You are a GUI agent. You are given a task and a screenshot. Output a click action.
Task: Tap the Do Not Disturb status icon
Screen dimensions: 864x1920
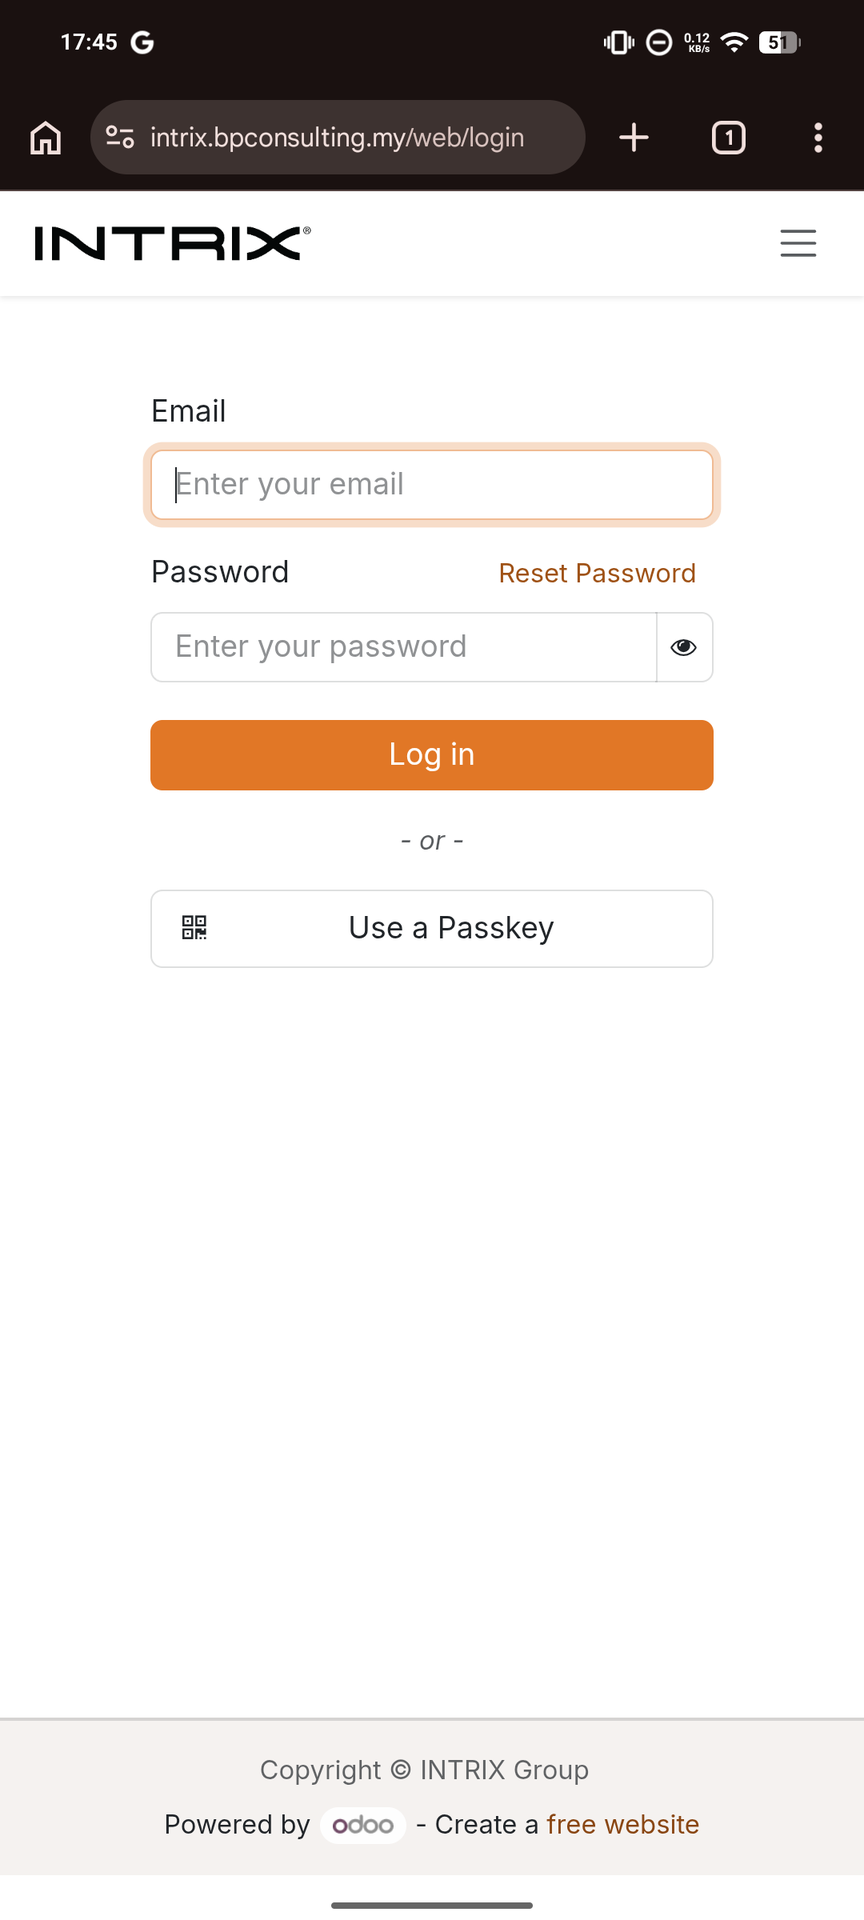tap(659, 42)
